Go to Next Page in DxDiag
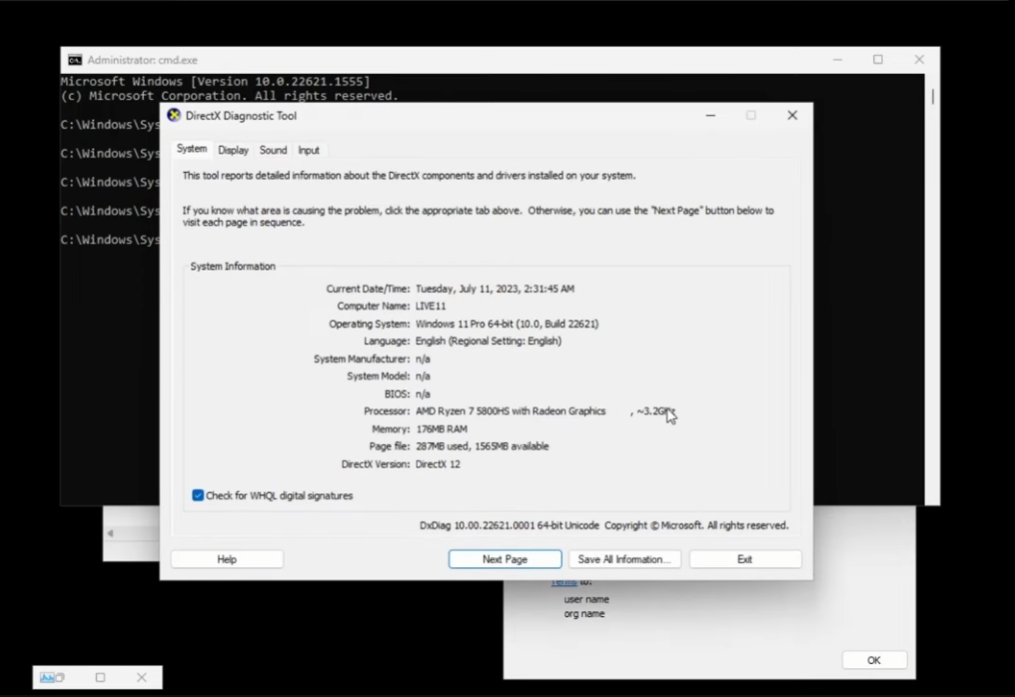The width and height of the screenshot is (1015, 697). tap(505, 559)
